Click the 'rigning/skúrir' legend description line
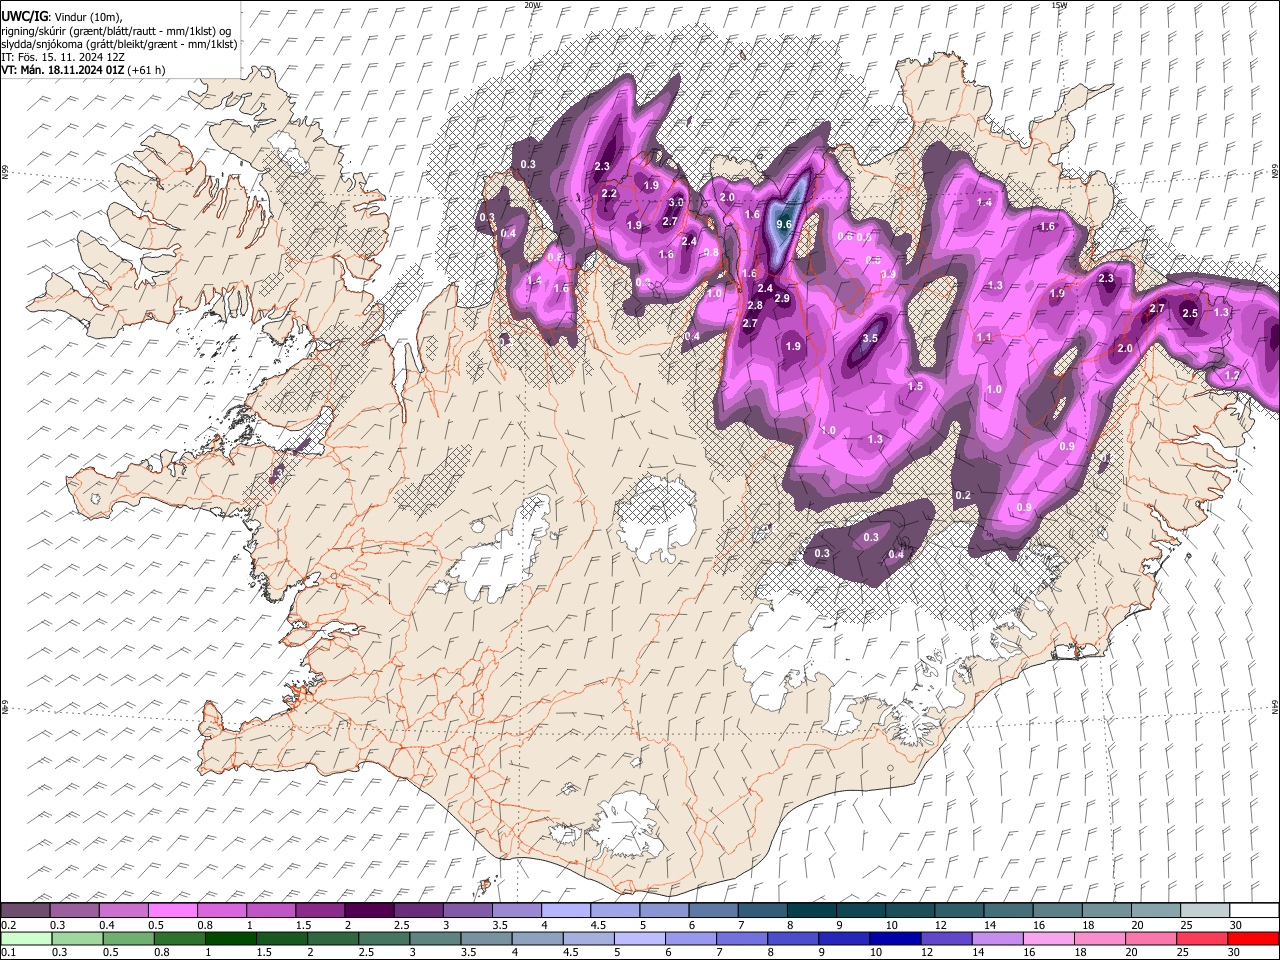 tap(117, 31)
